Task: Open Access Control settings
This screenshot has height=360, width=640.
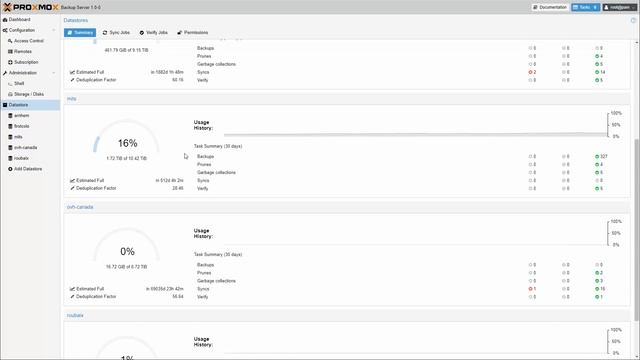Action: [29, 41]
